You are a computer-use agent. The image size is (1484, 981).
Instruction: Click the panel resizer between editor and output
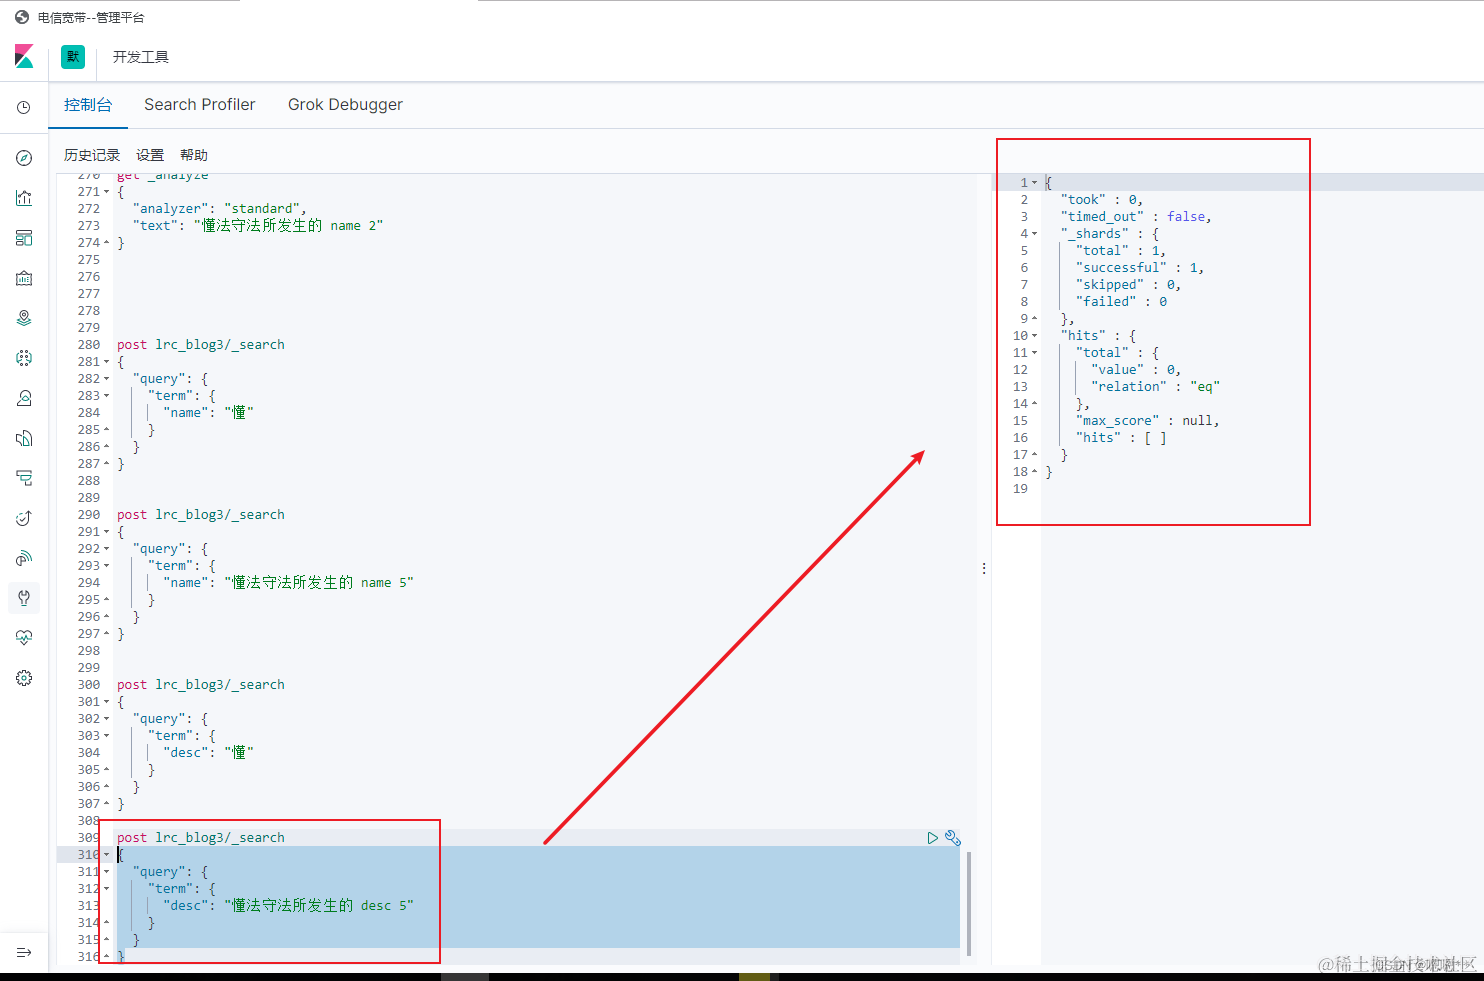[x=984, y=569]
